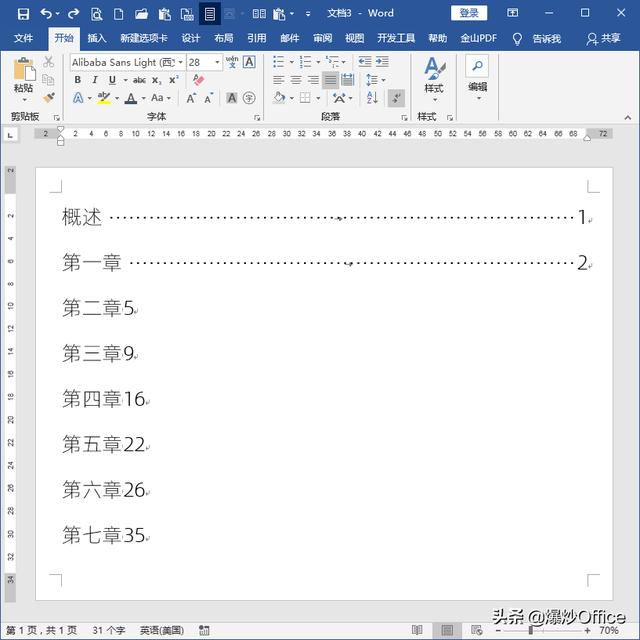
Task: Open the font size dropdown
Action: (218, 62)
